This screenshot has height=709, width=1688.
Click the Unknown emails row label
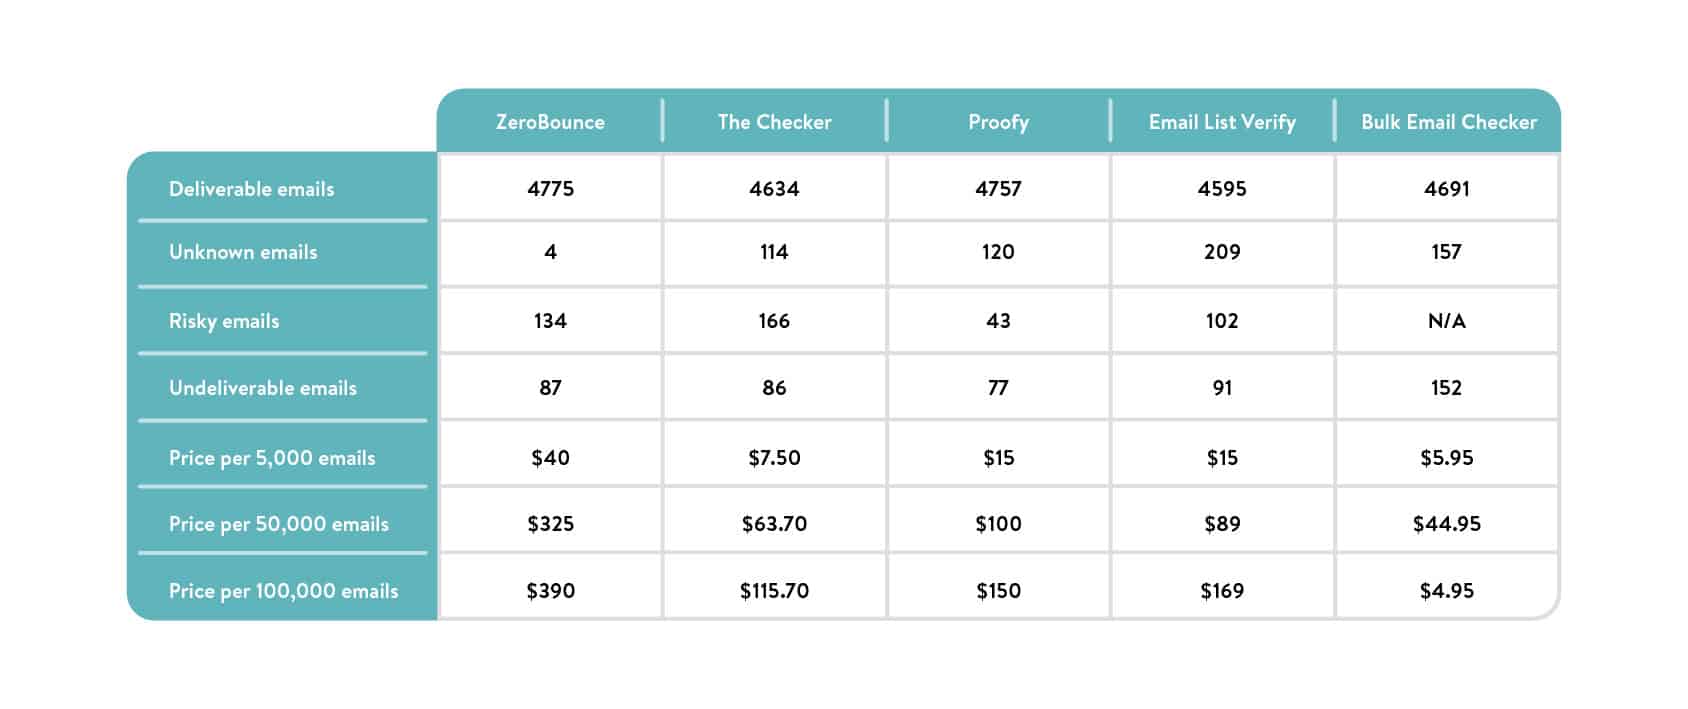pyautogui.click(x=243, y=252)
